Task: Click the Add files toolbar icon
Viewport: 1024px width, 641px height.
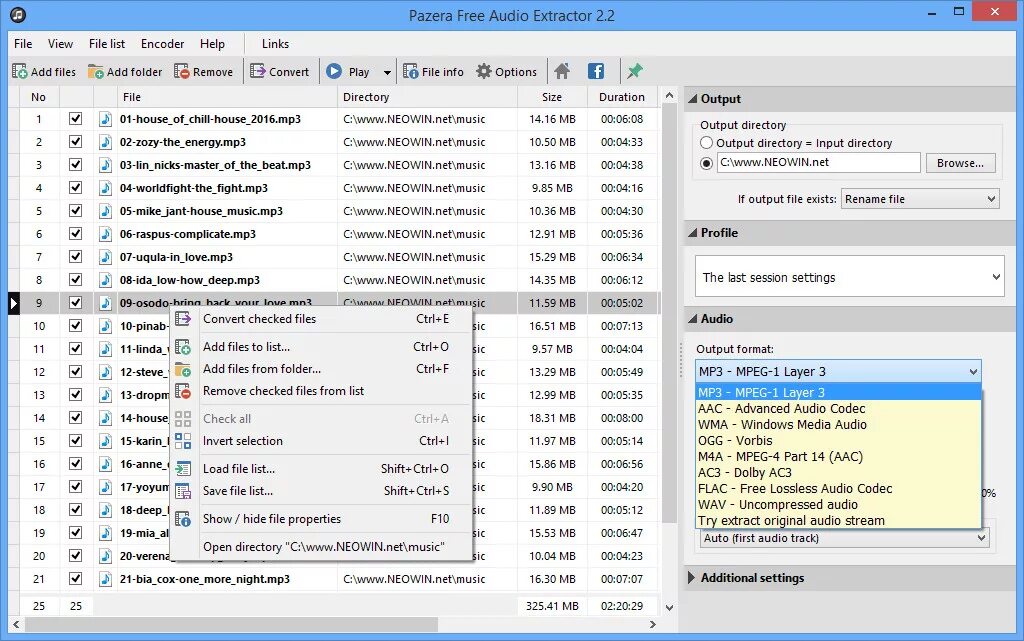Action: click(20, 71)
